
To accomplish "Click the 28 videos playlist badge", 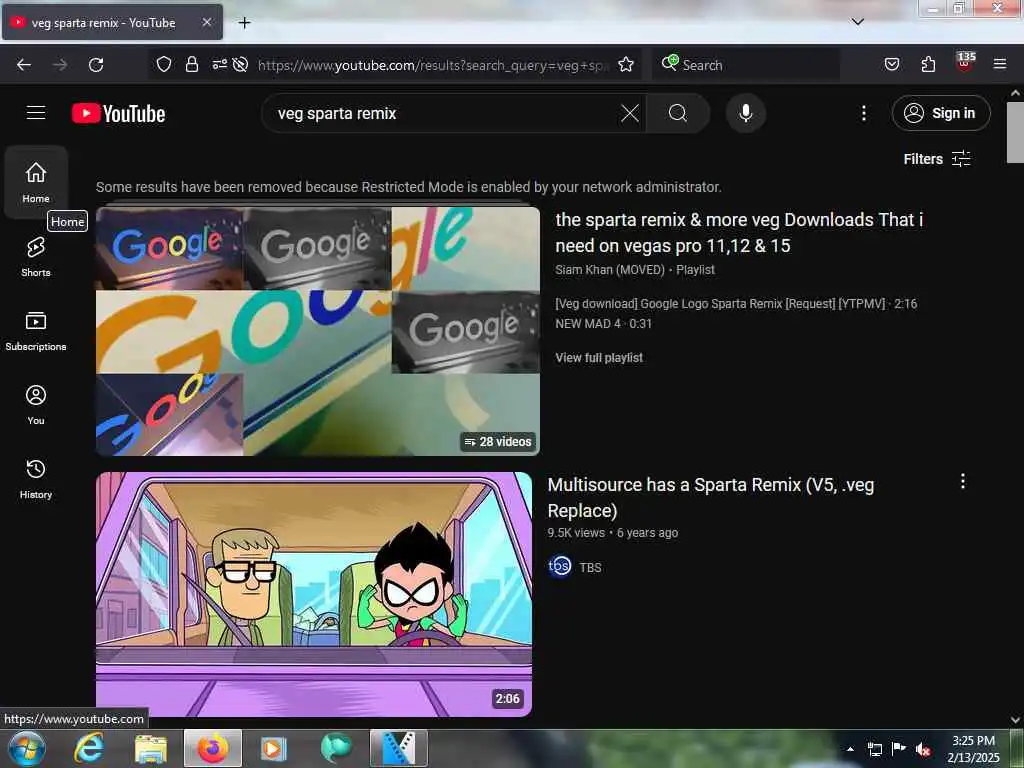I will (498, 442).
